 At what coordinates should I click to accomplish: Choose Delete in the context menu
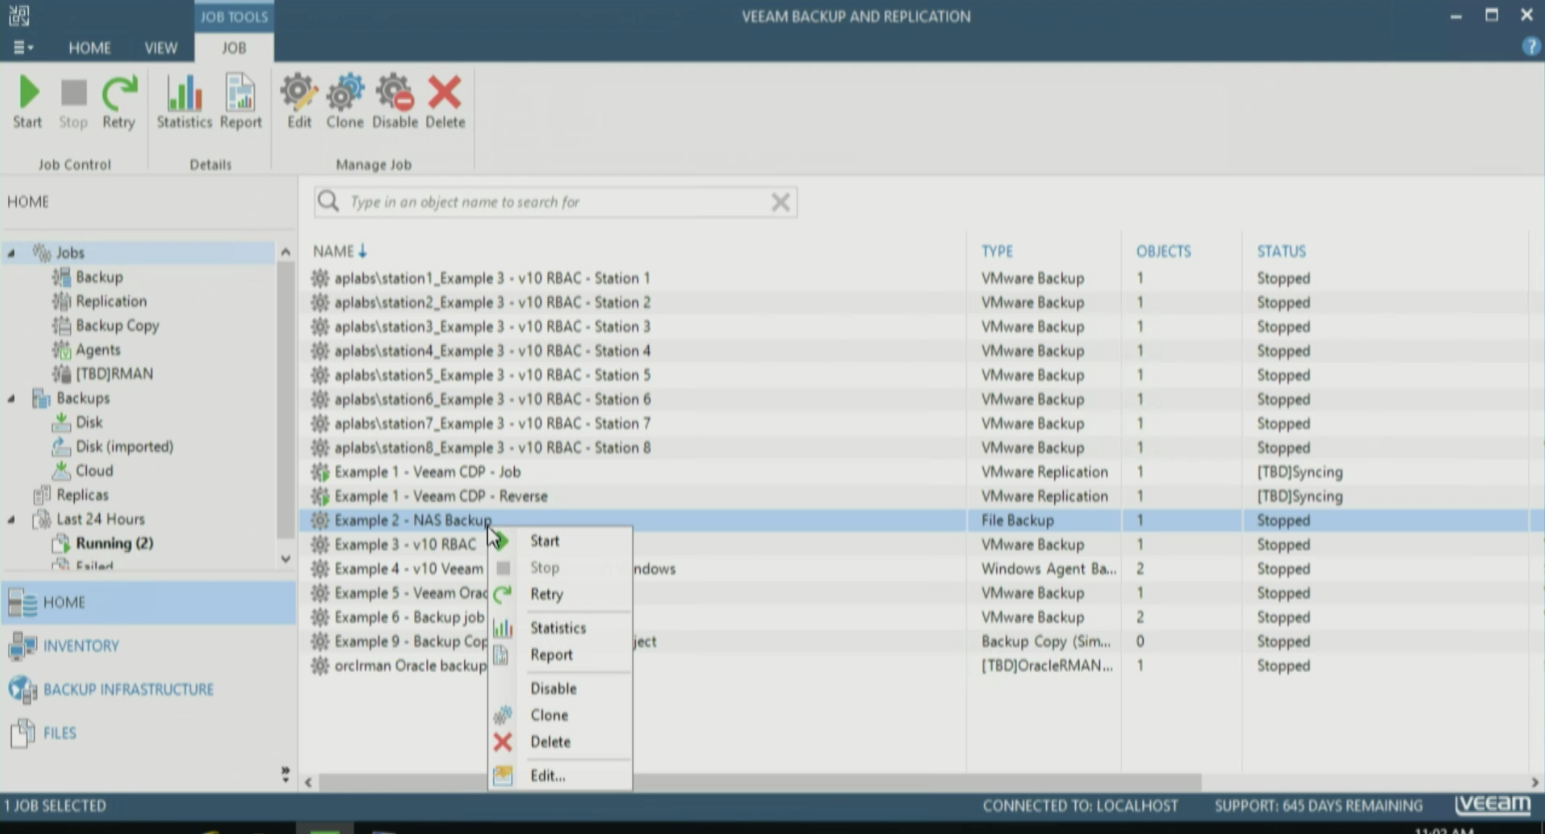coord(560,742)
